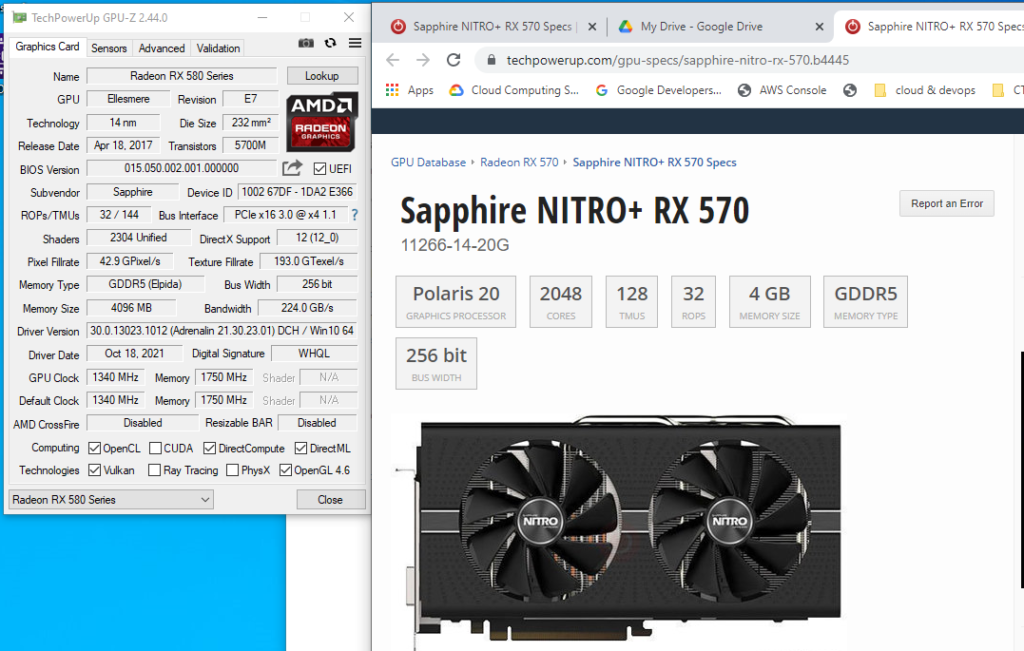Go forward in the browser

click(x=423, y=60)
